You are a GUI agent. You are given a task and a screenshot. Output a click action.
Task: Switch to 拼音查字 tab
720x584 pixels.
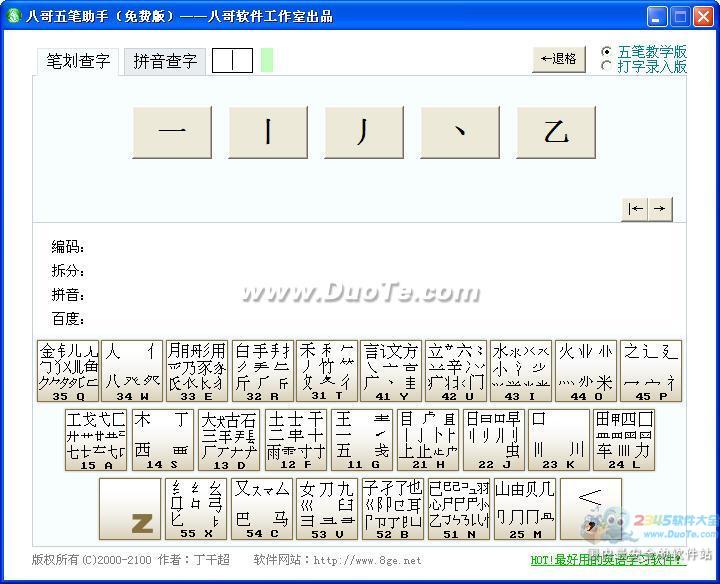click(x=165, y=62)
